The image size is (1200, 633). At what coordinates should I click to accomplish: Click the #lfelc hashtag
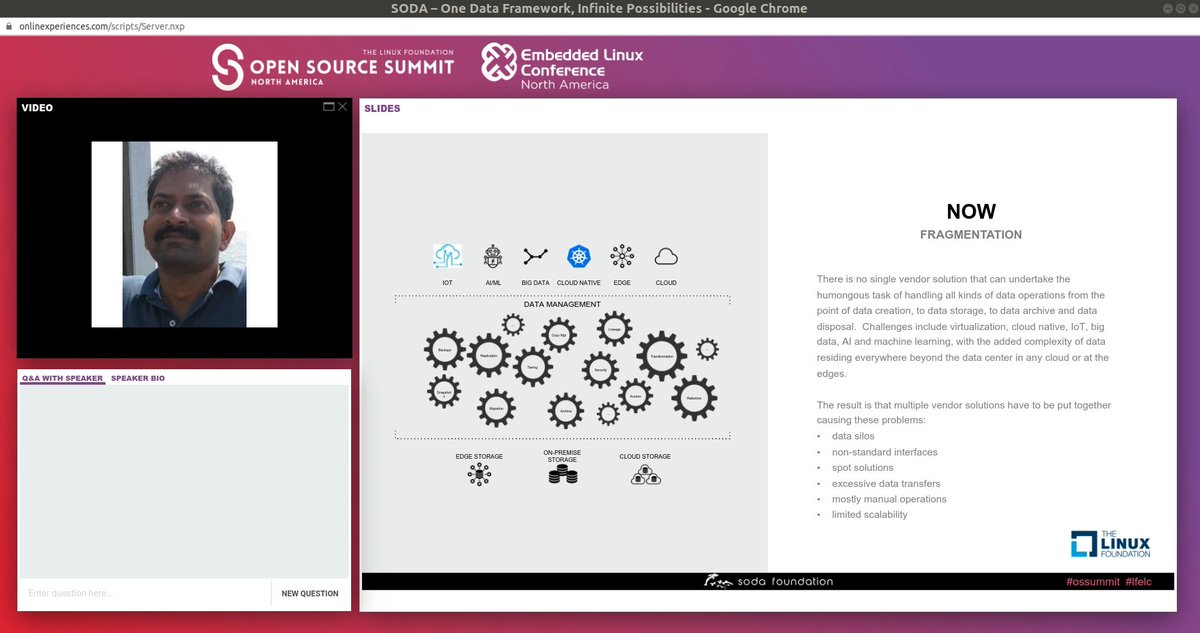click(x=1138, y=582)
